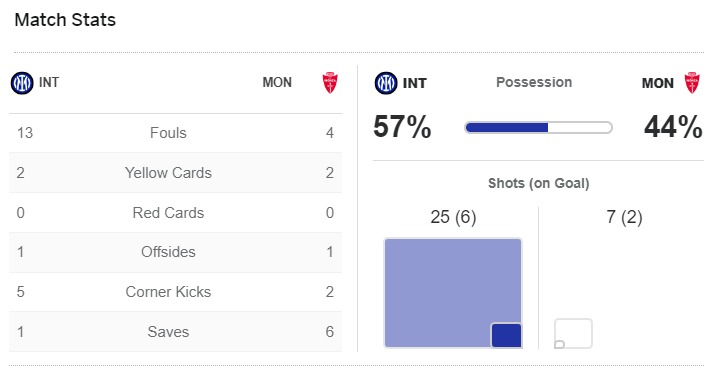Click the Inter logo in Possession panel

[386, 83]
